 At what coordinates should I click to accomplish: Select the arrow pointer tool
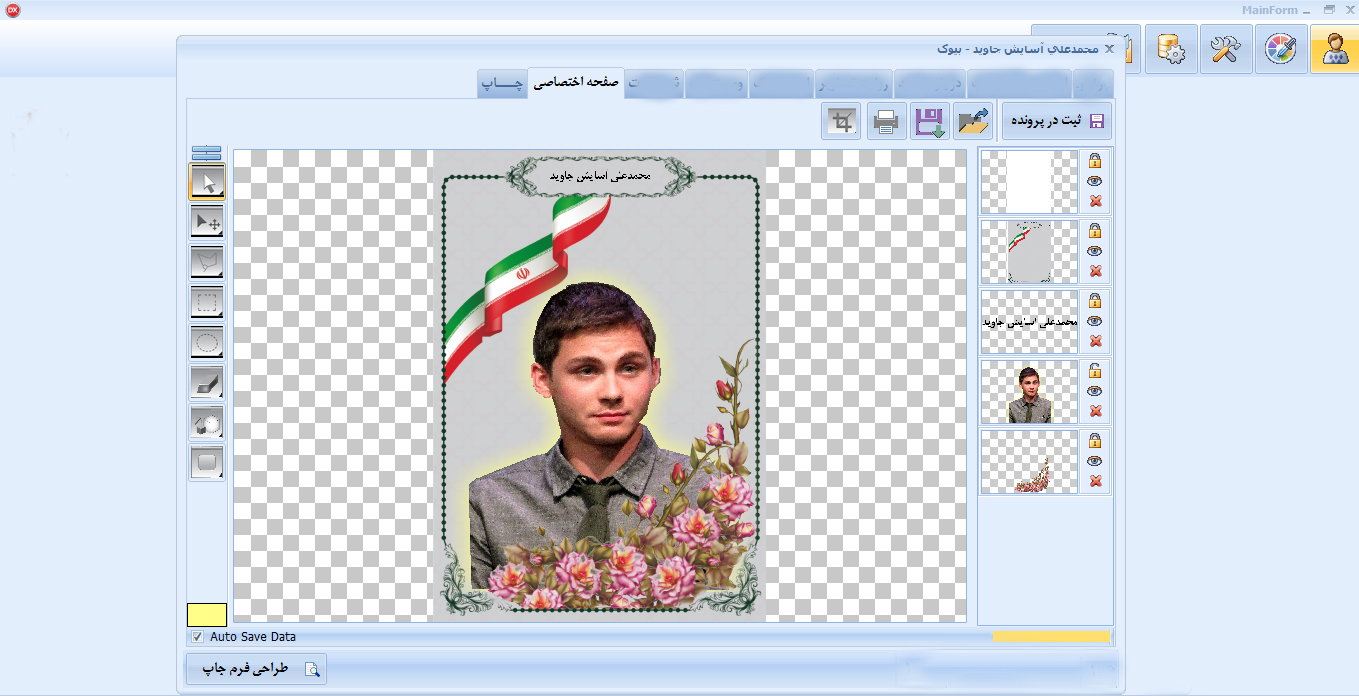click(x=207, y=182)
